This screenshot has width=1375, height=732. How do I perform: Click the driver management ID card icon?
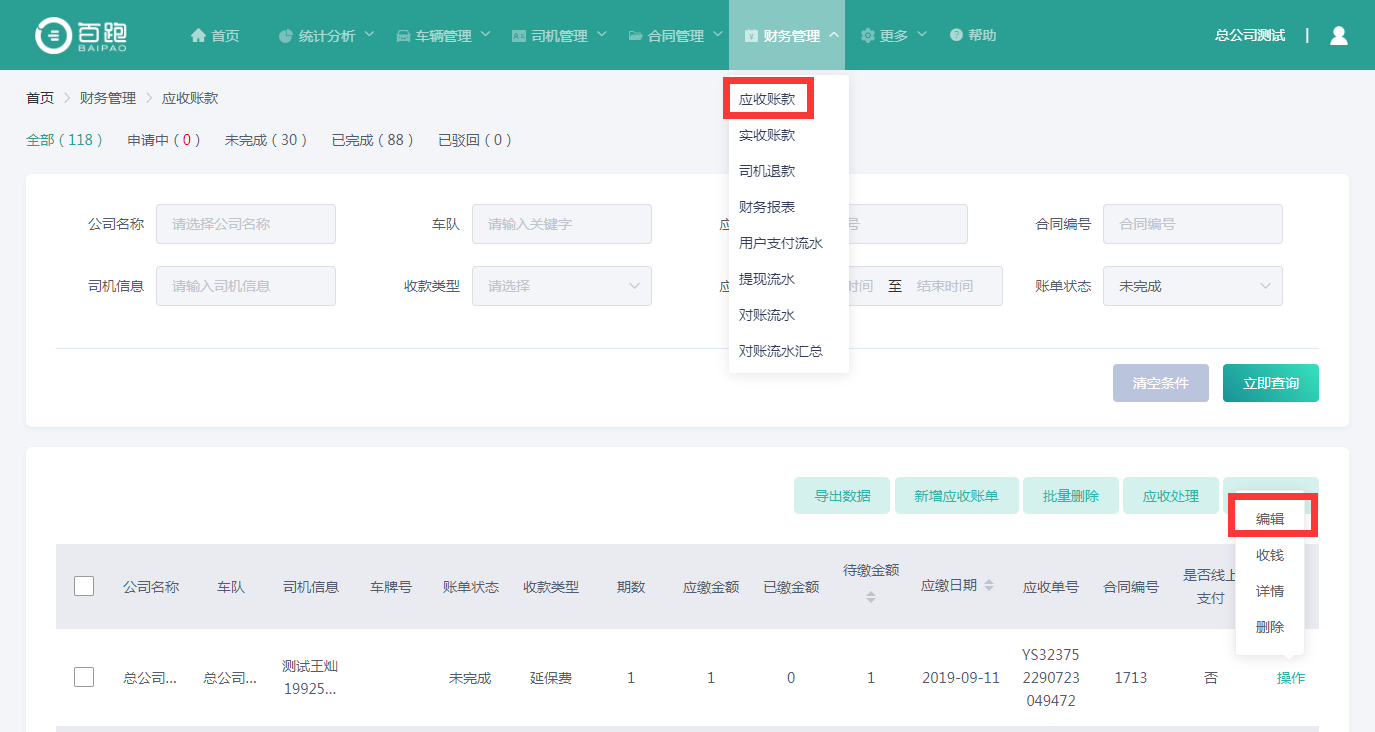[519, 36]
